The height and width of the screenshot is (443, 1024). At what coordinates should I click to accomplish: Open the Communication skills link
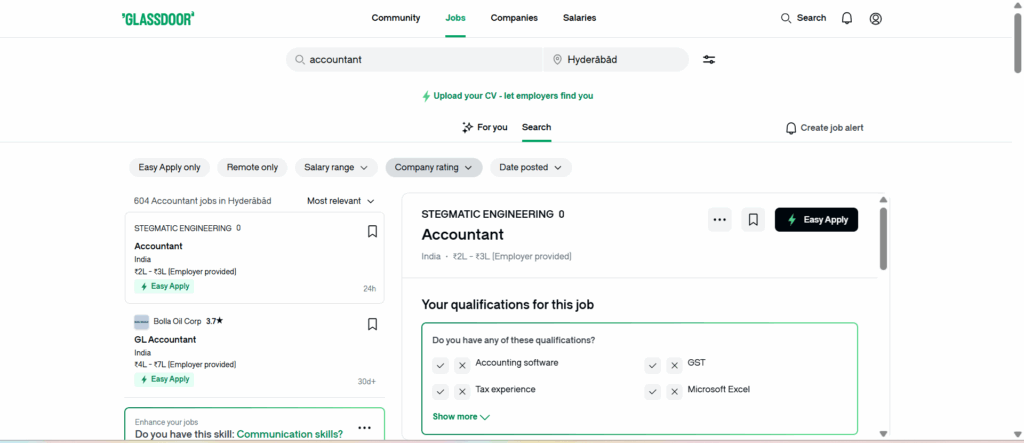pos(289,434)
